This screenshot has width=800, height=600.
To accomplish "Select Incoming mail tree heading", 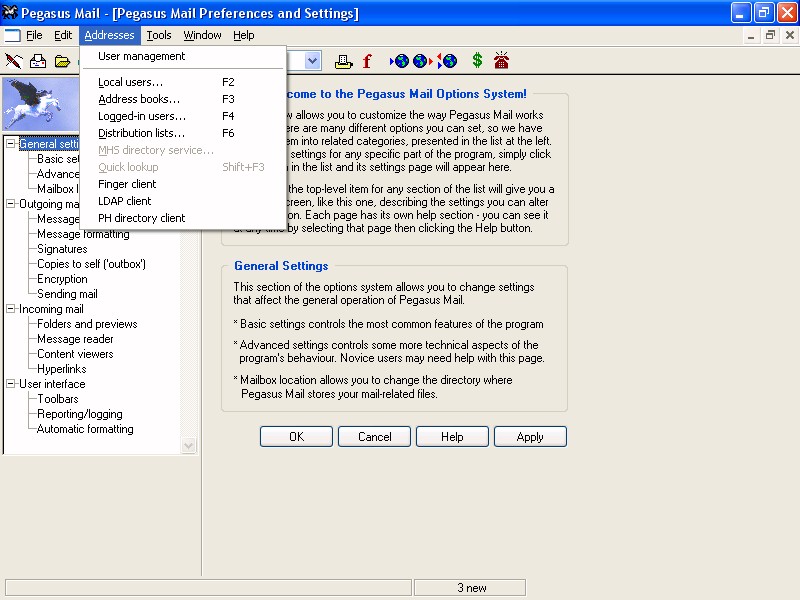I will (x=51, y=309).
